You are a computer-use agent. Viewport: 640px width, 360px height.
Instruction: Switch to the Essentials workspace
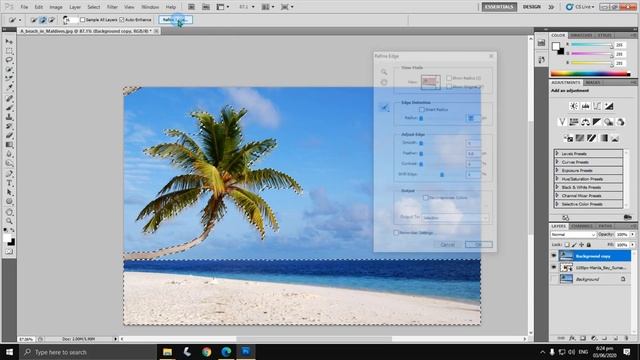coord(499,7)
